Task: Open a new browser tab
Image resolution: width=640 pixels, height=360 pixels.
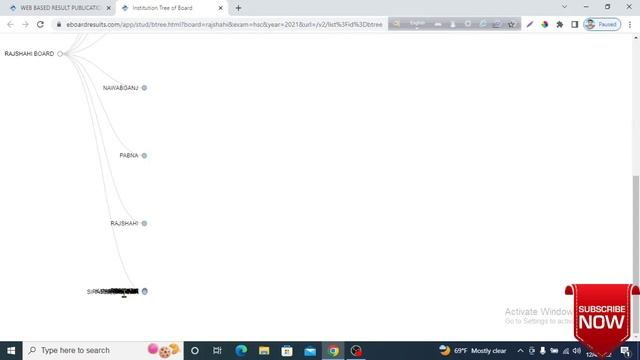Action: tap(238, 8)
